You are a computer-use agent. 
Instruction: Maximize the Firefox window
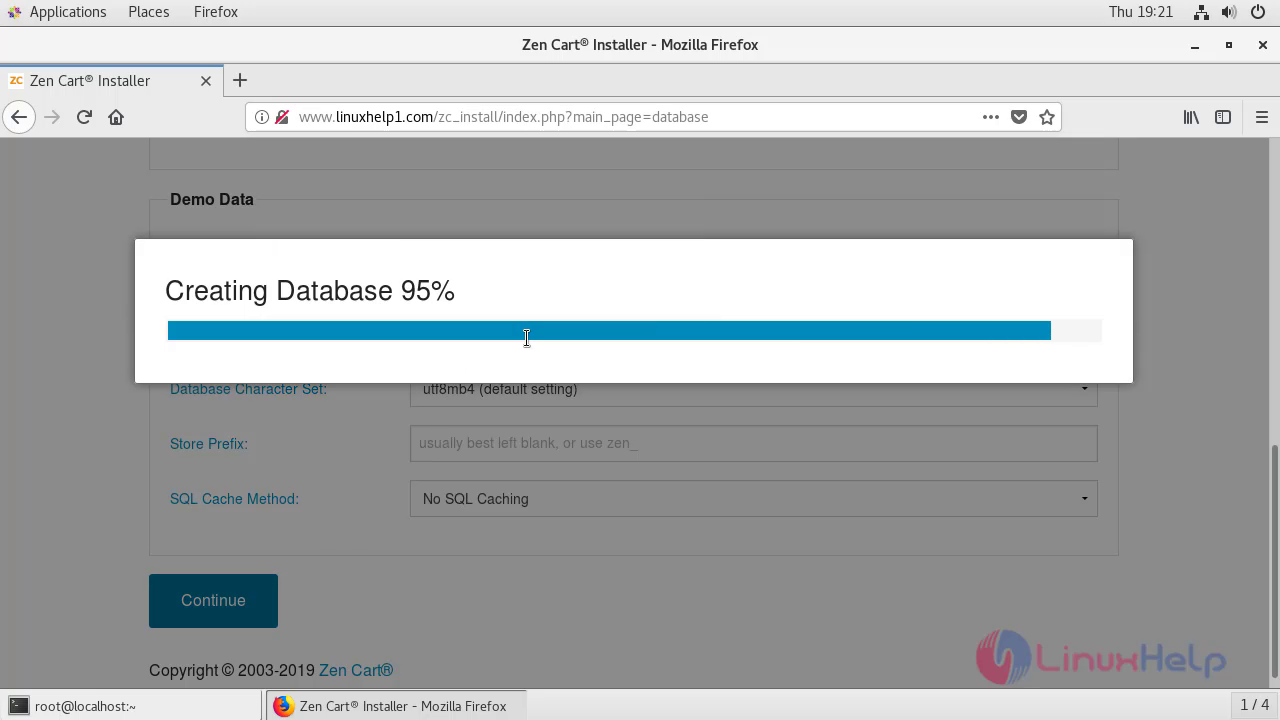(1229, 45)
